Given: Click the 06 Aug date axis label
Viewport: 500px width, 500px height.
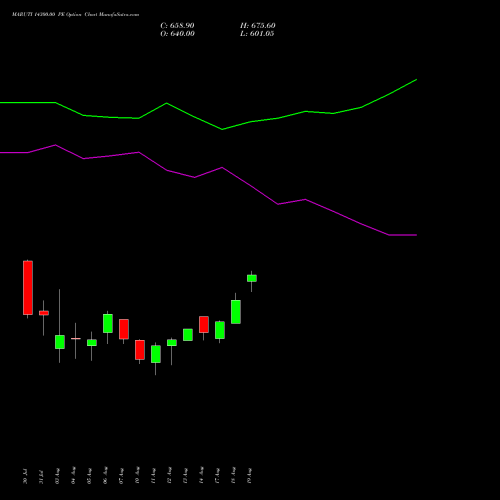Looking at the screenshot, I should click(x=106, y=476).
